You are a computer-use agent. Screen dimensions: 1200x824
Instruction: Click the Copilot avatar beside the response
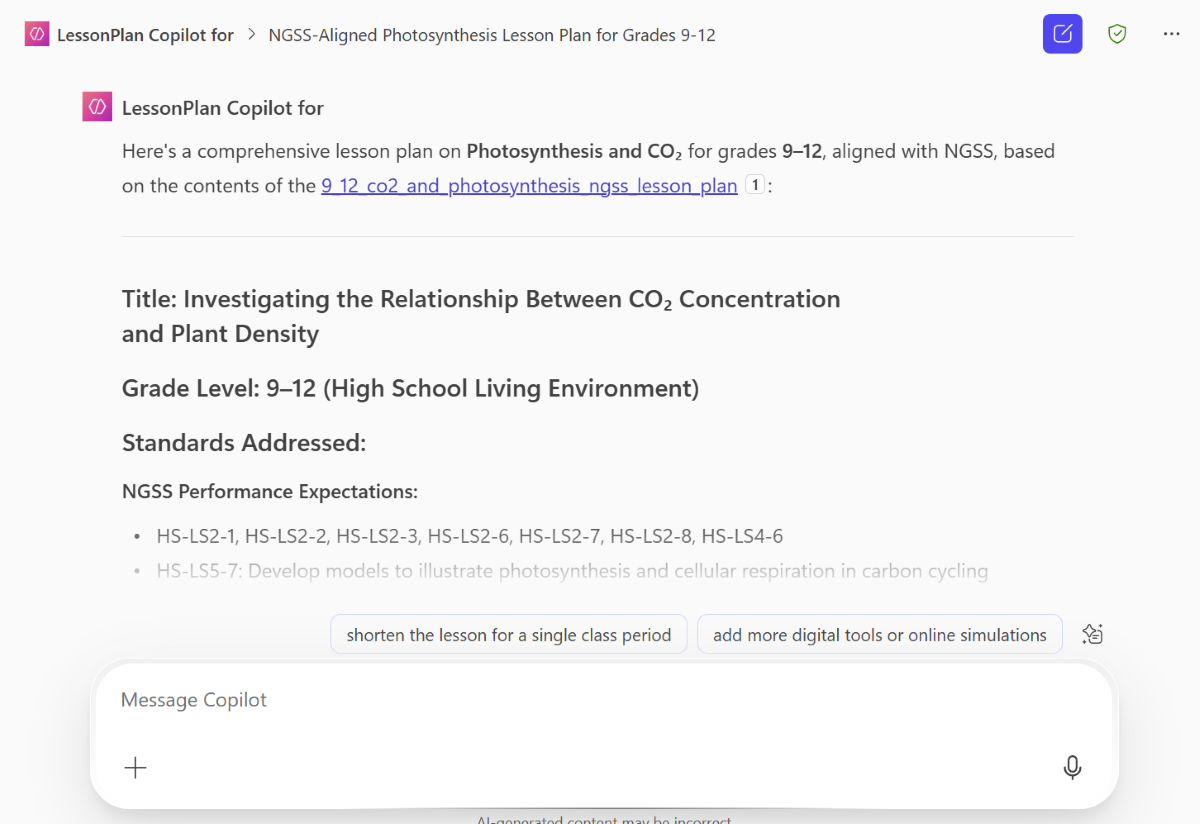pos(96,105)
